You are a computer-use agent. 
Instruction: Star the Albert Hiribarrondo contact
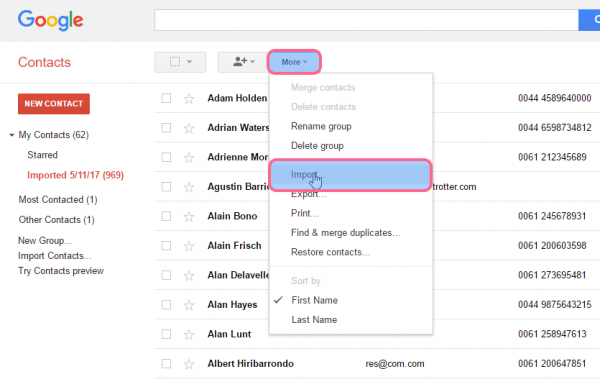[x=189, y=364]
